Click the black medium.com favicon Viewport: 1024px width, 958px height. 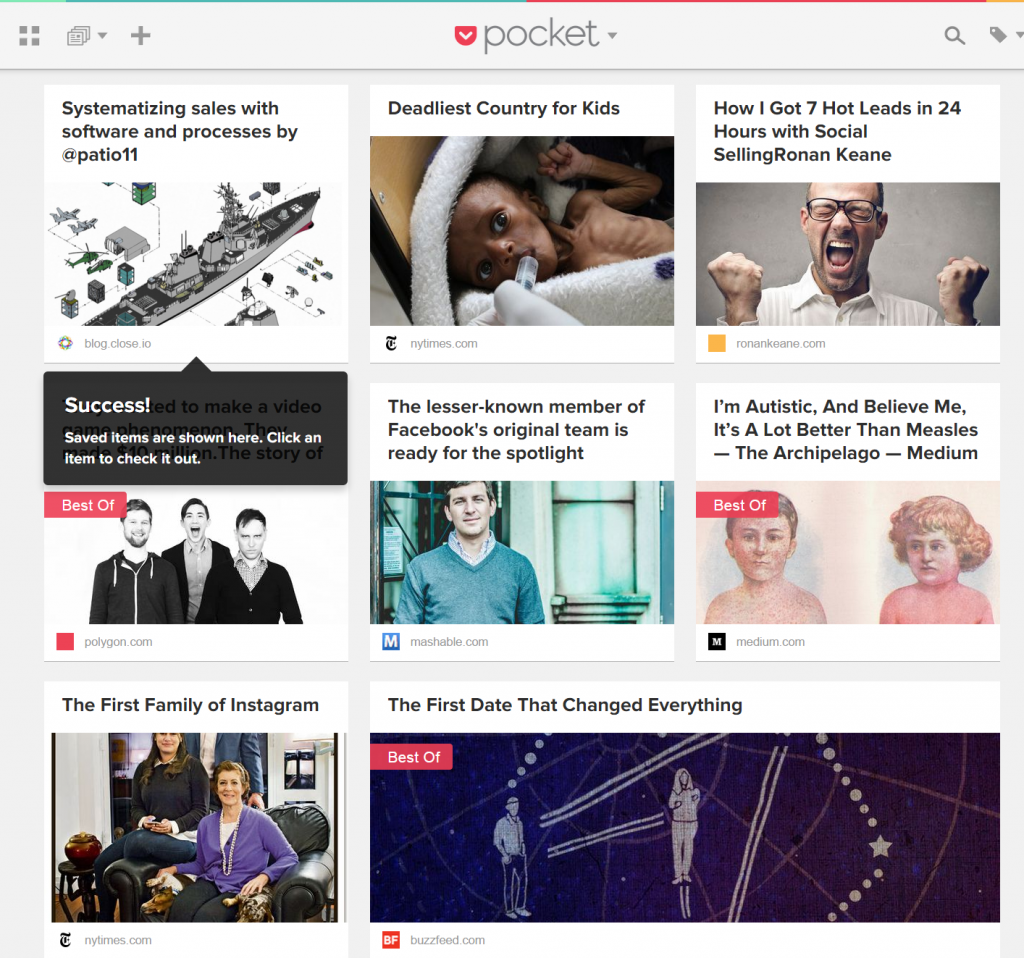click(717, 642)
